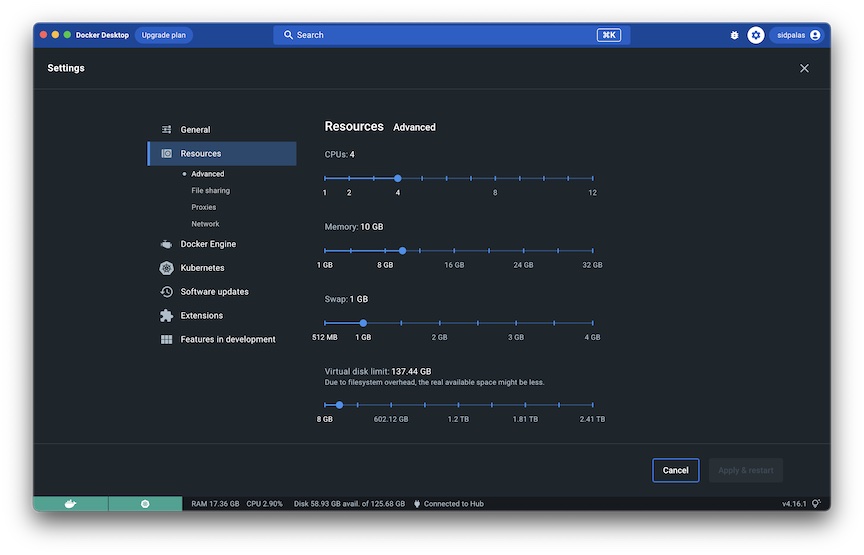Open the Software updates section

pos(214,292)
